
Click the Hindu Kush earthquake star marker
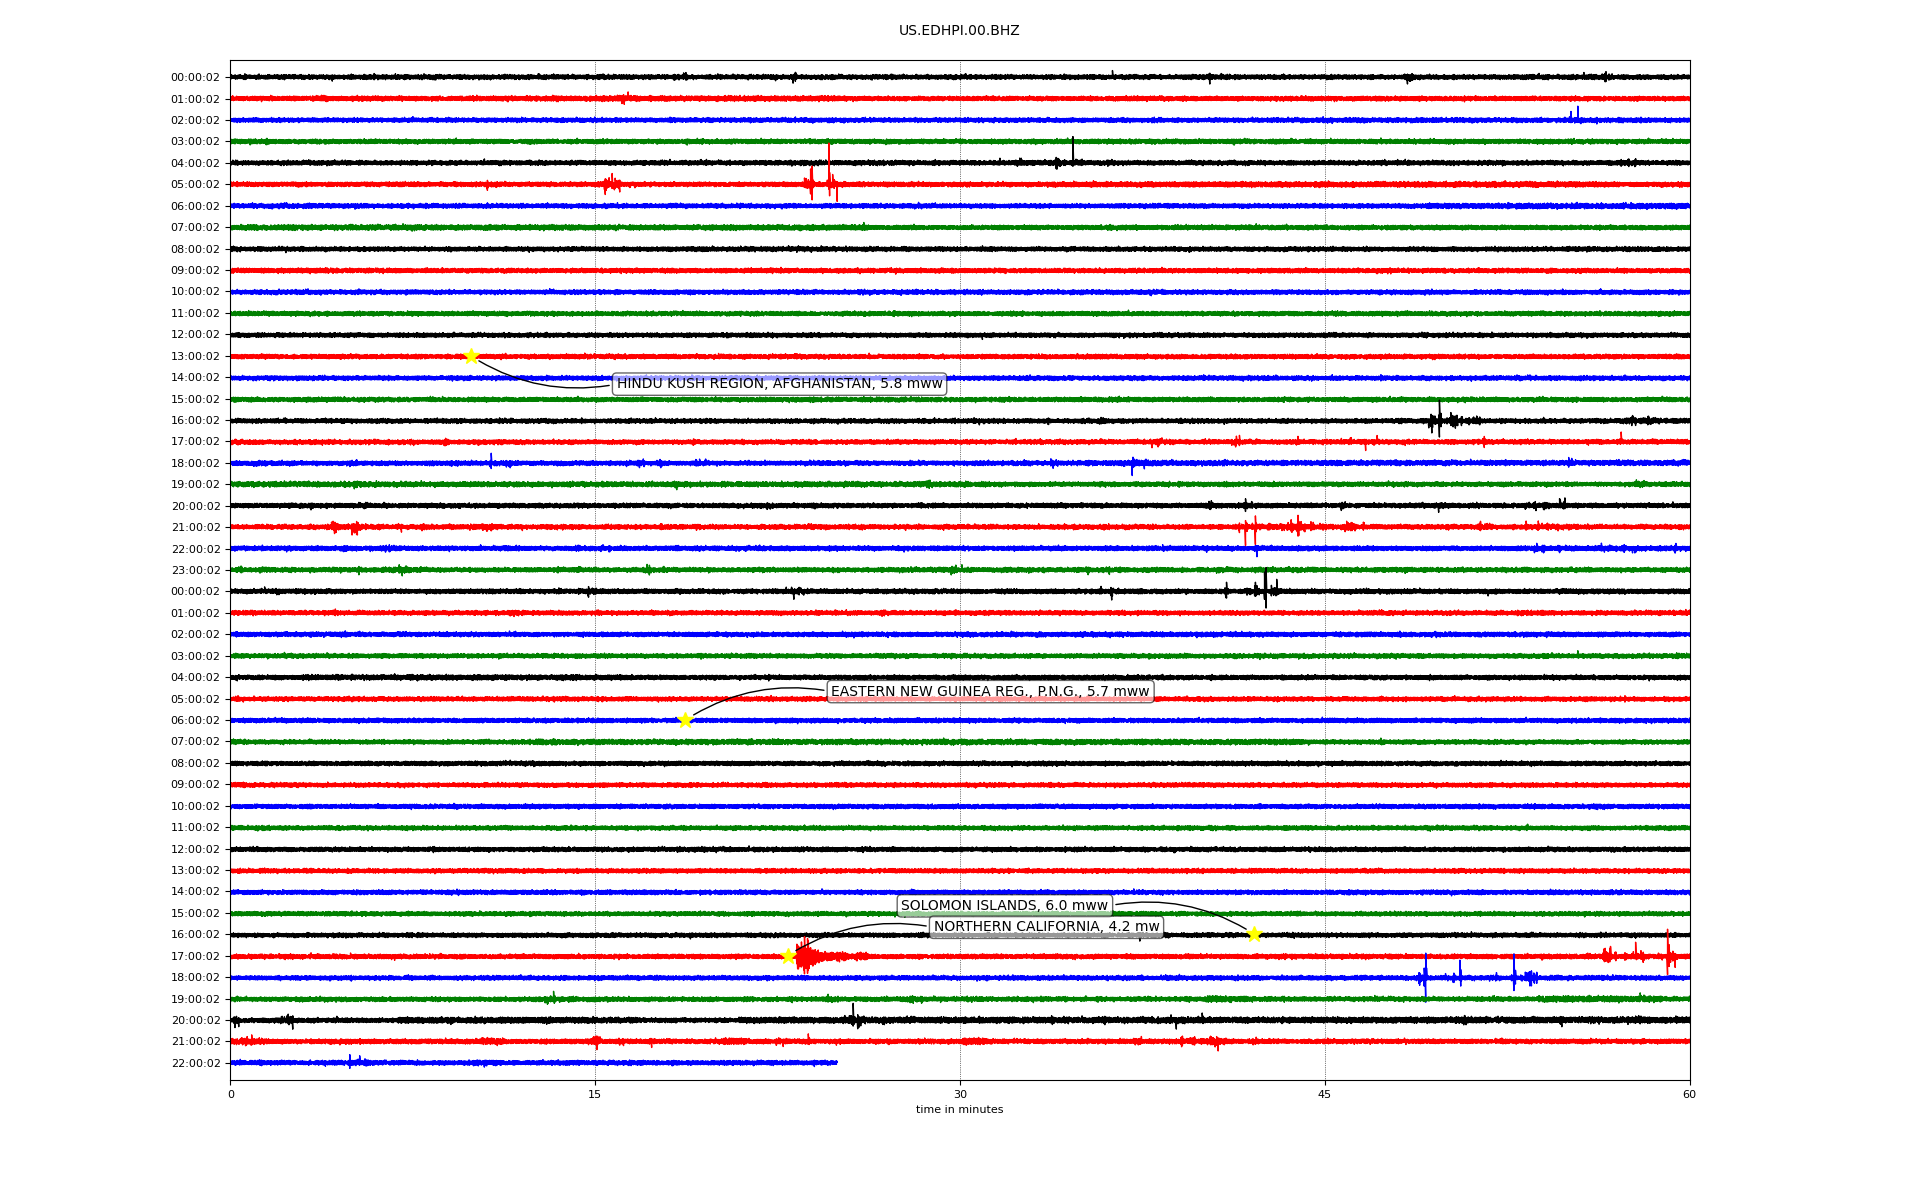(x=471, y=356)
